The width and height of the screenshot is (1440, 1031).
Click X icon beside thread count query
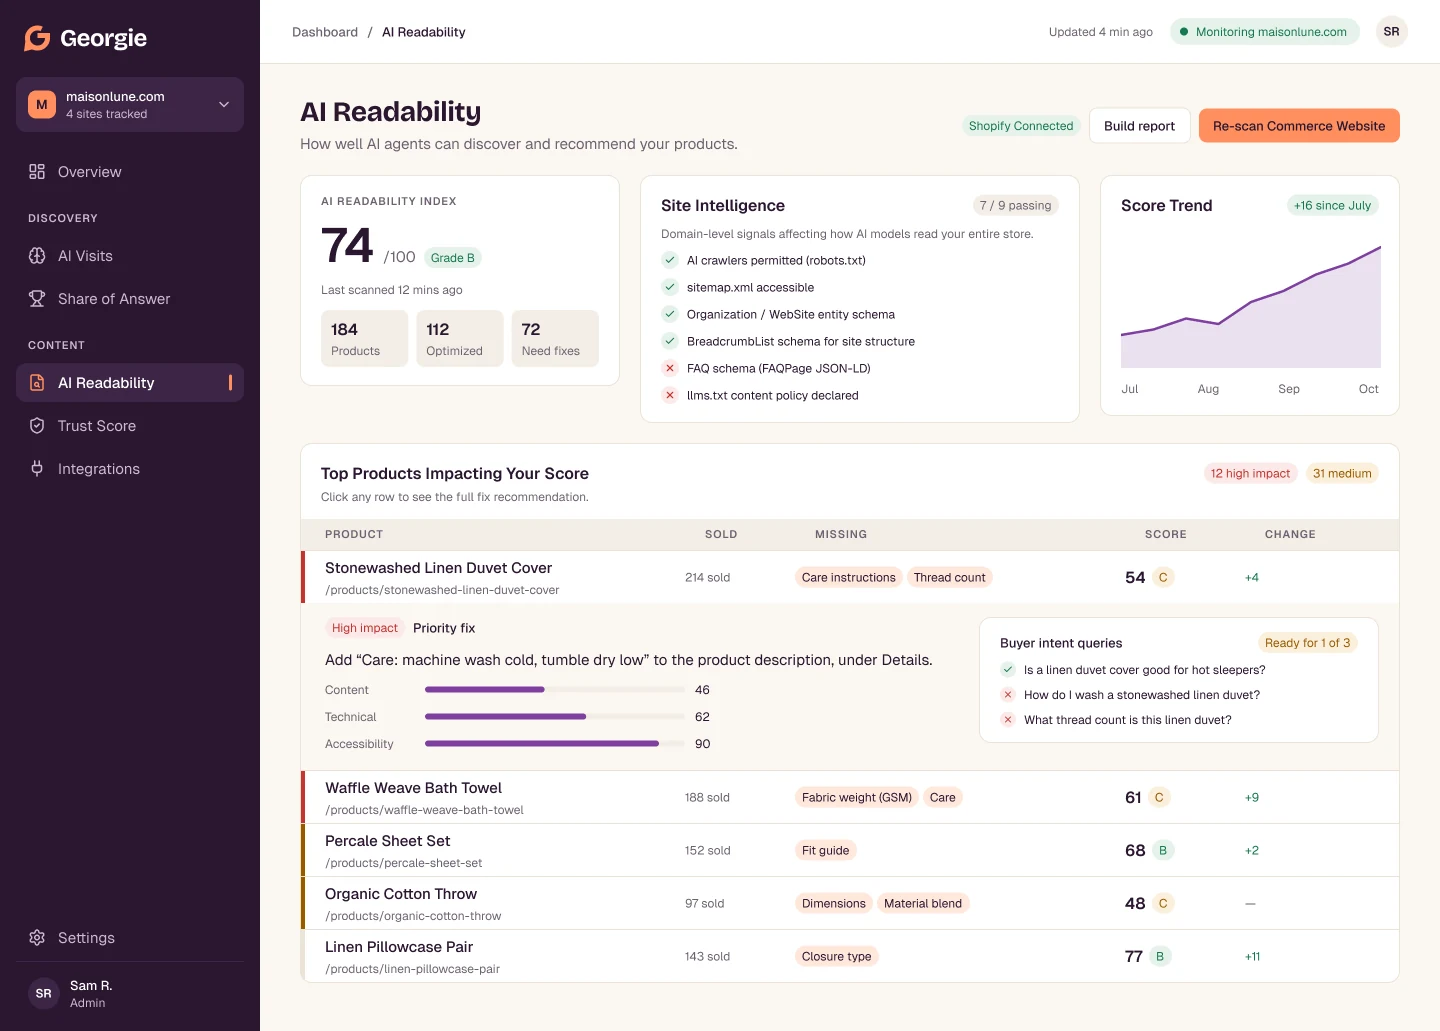[x=1008, y=720]
